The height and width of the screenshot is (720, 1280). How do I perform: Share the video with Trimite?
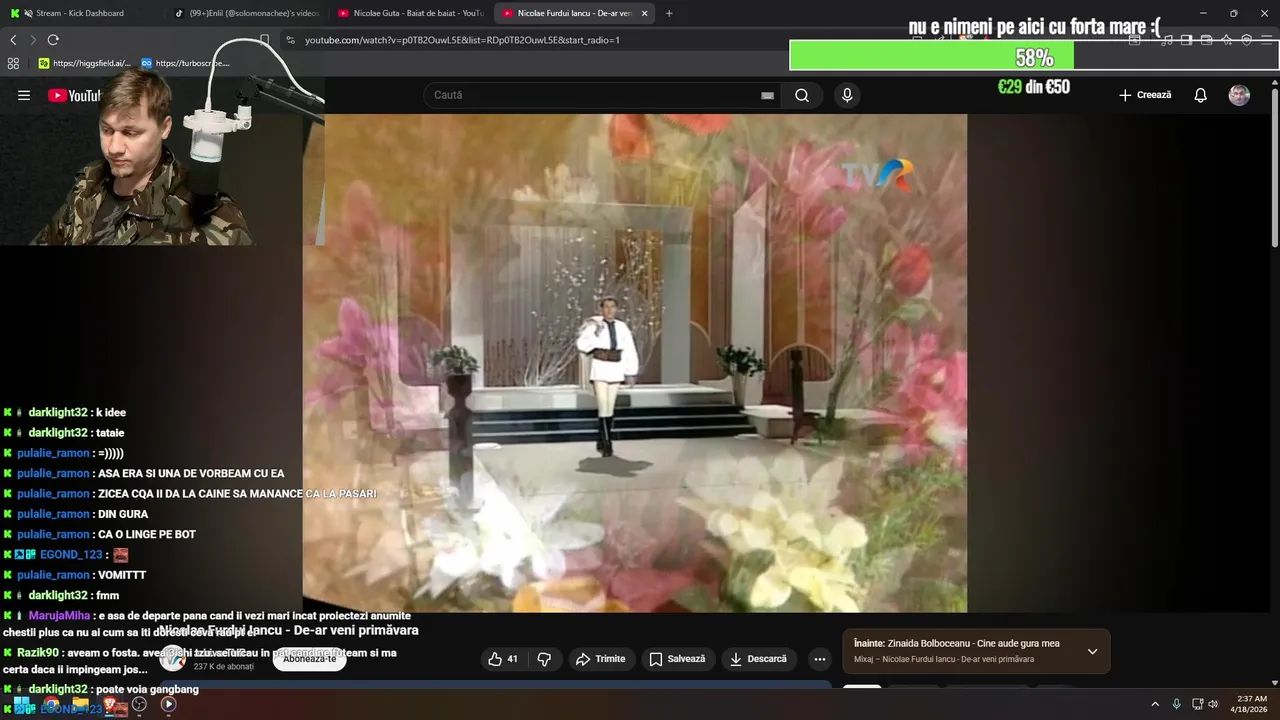(600, 659)
